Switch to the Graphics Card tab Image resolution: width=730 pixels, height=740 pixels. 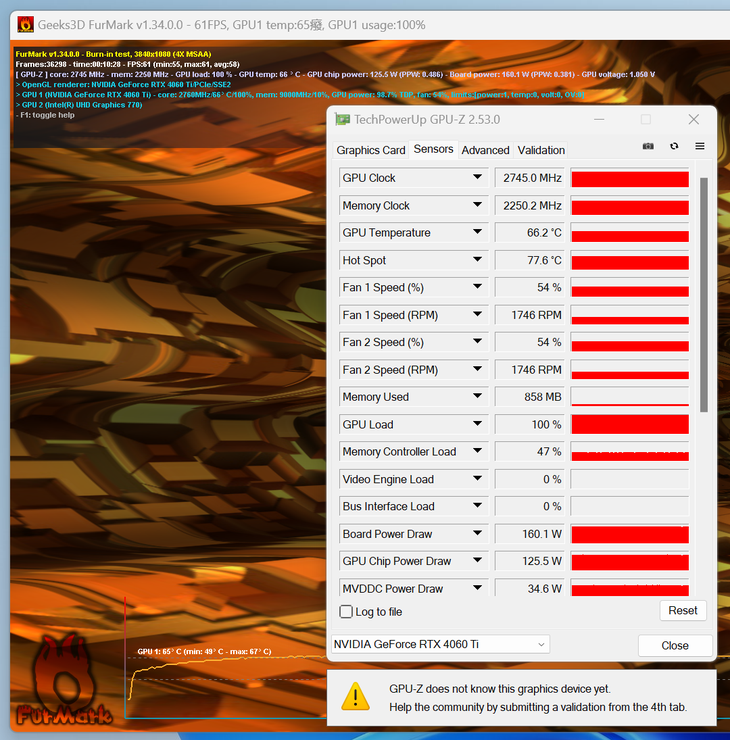pos(370,150)
